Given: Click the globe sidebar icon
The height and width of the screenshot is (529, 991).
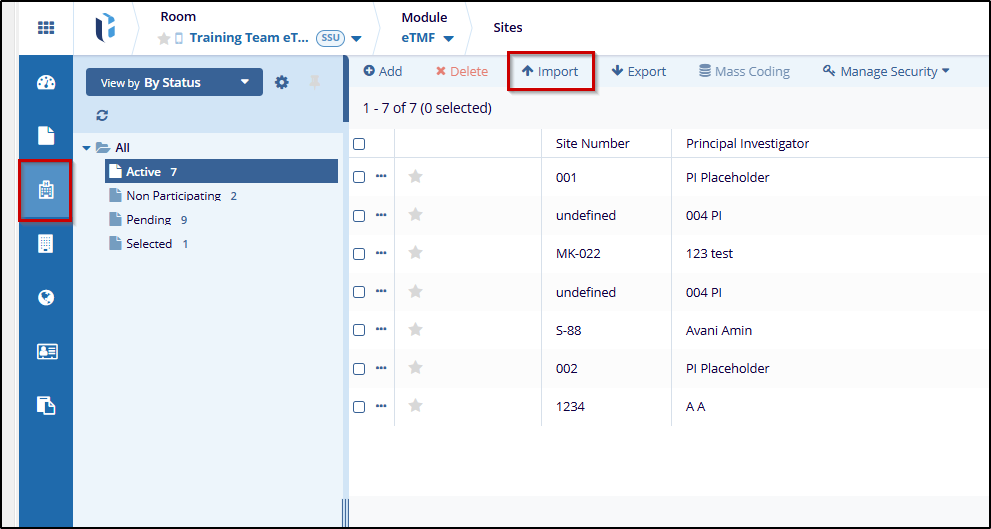Looking at the screenshot, I should [x=46, y=298].
